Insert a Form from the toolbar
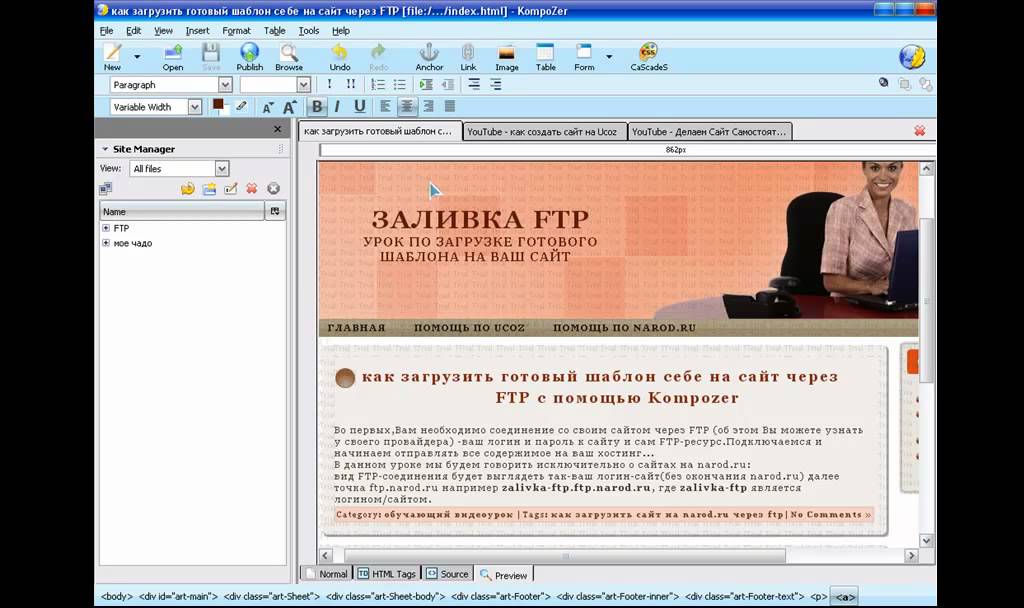The width and height of the screenshot is (1024, 608). point(584,56)
